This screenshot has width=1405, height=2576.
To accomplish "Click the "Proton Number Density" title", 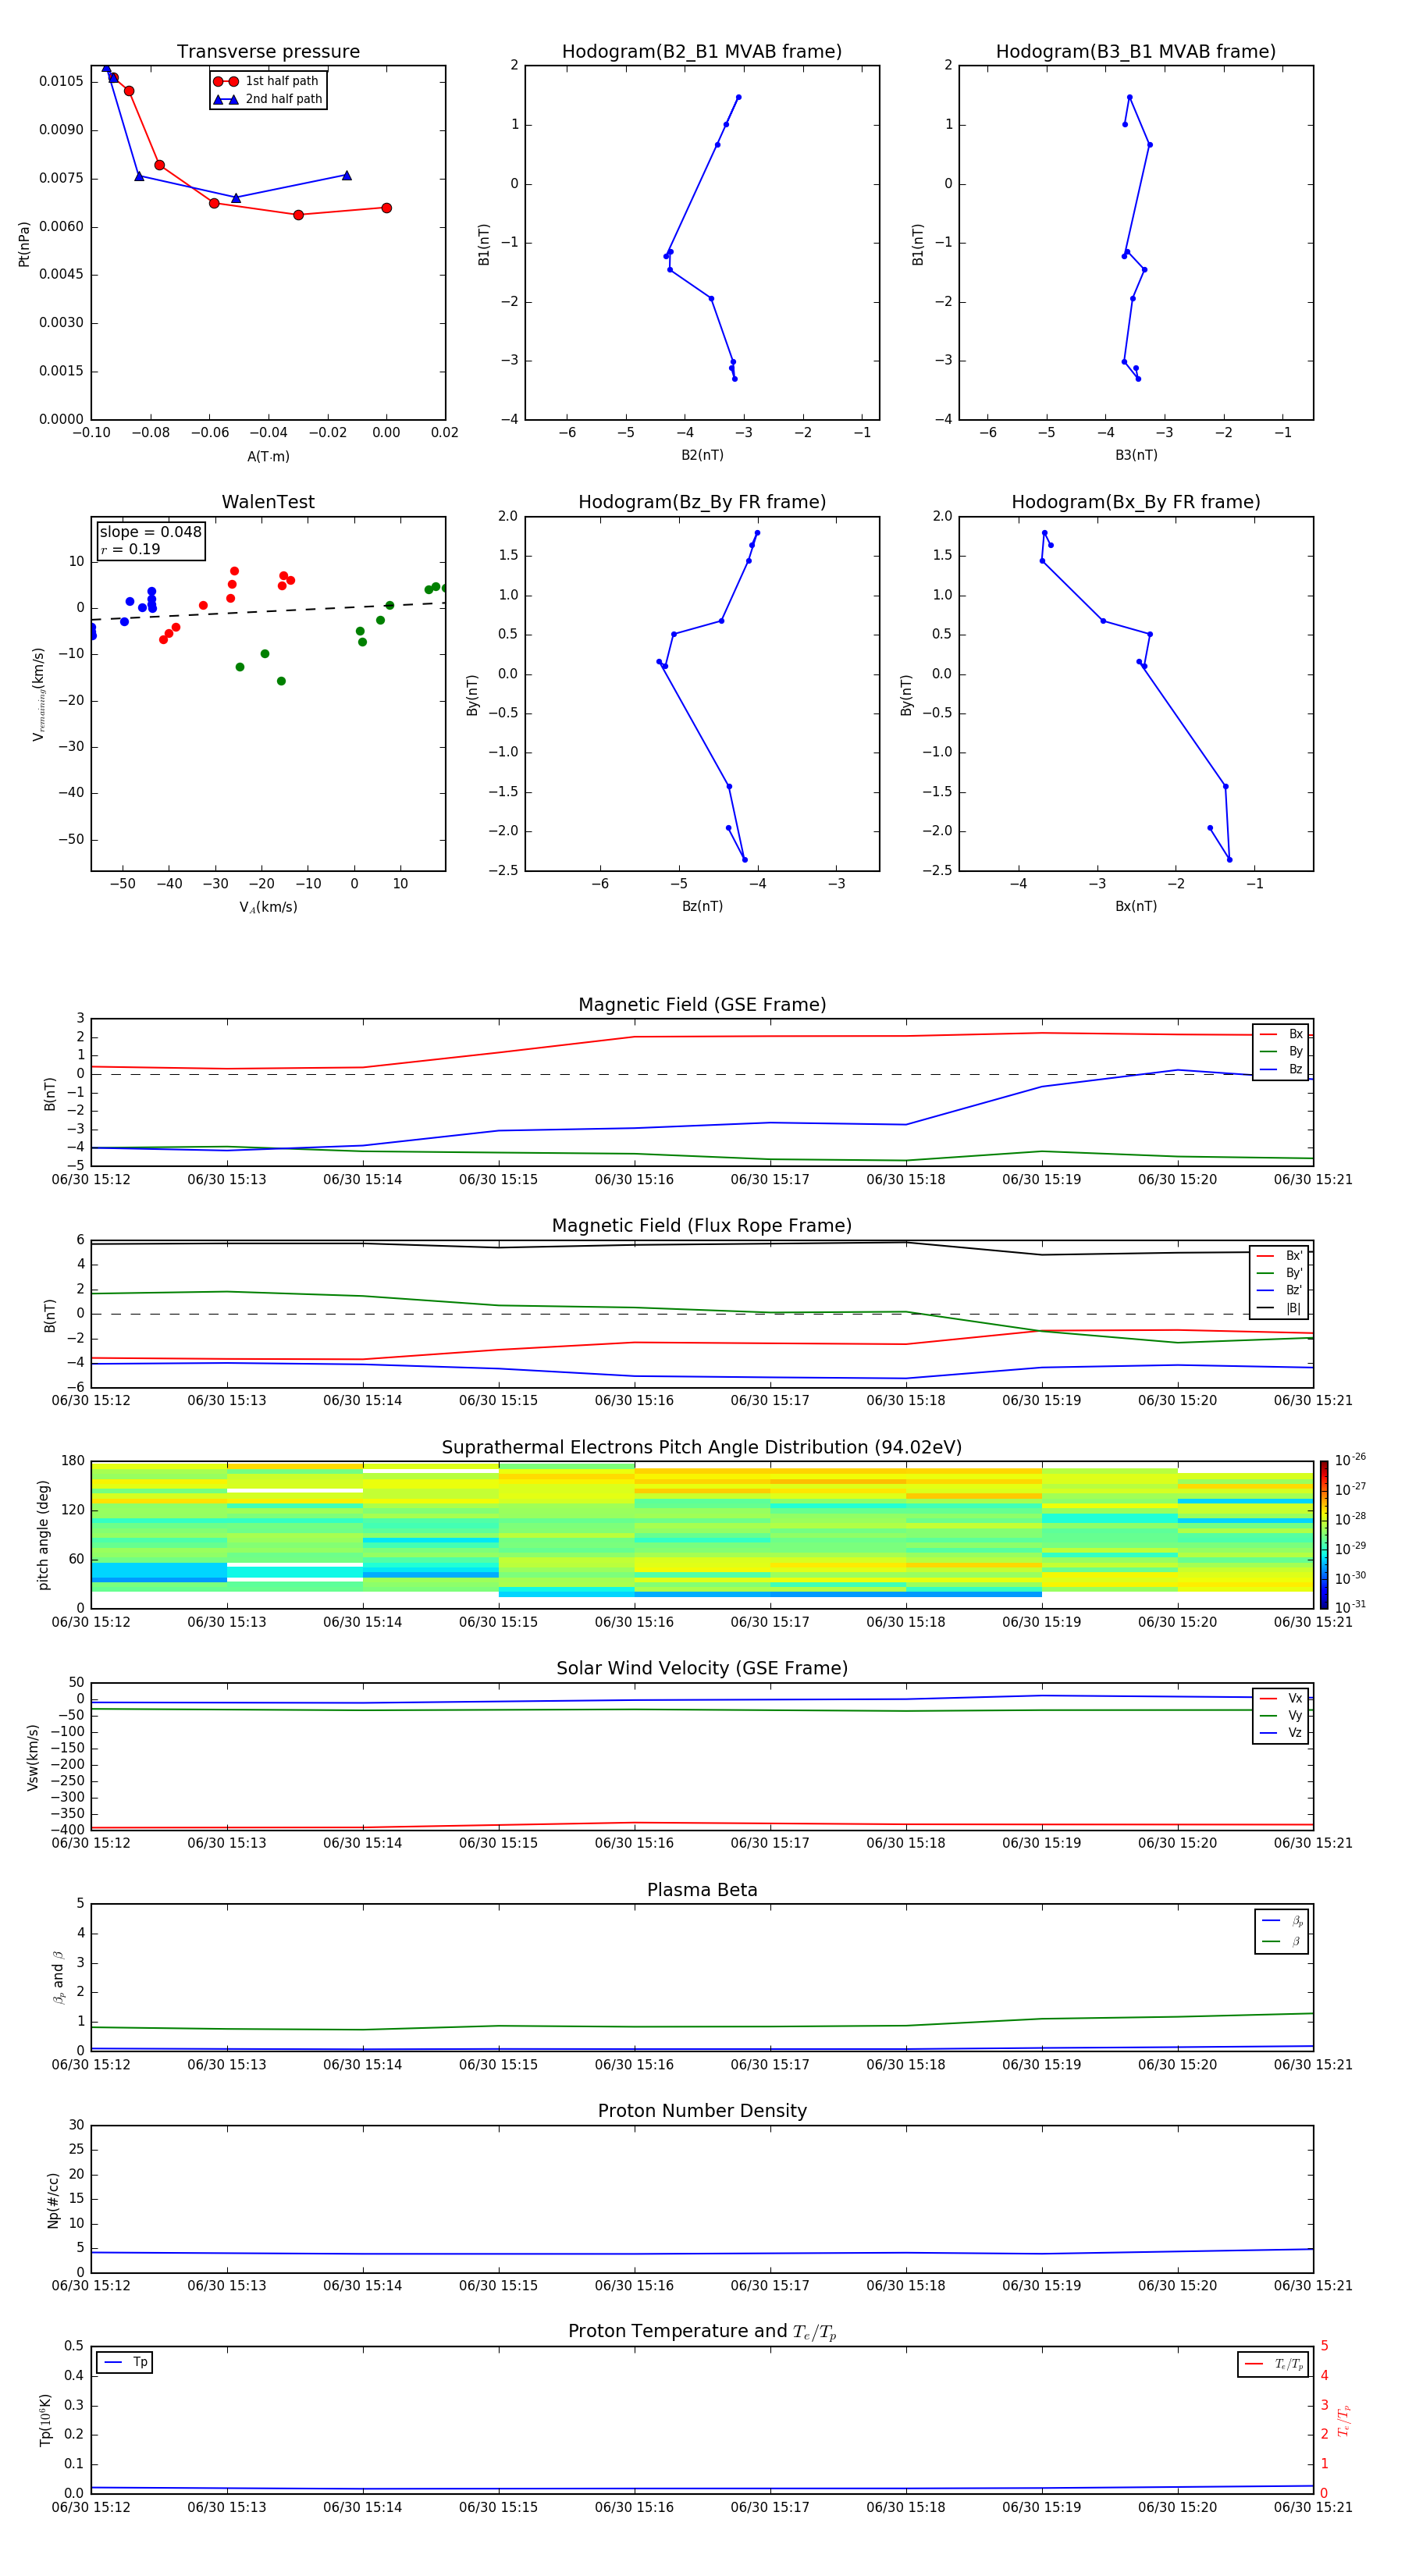I will click(x=702, y=2111).
